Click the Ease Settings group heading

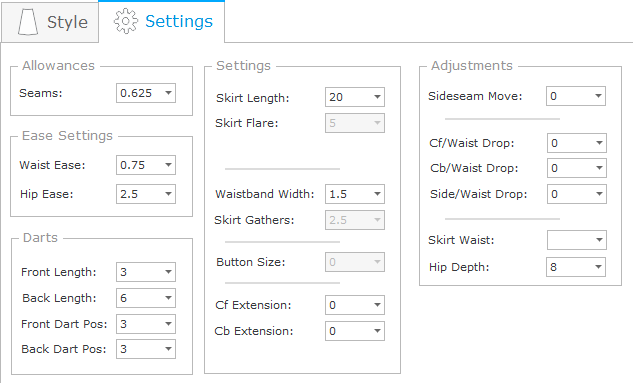tap(67, 136)
